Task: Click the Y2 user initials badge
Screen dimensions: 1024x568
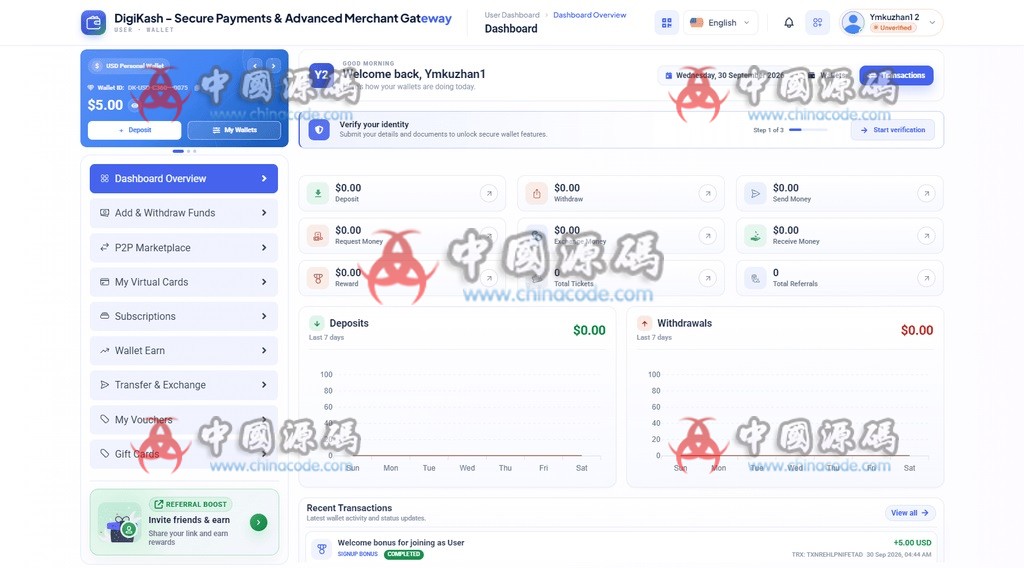Action: (321, 74)
